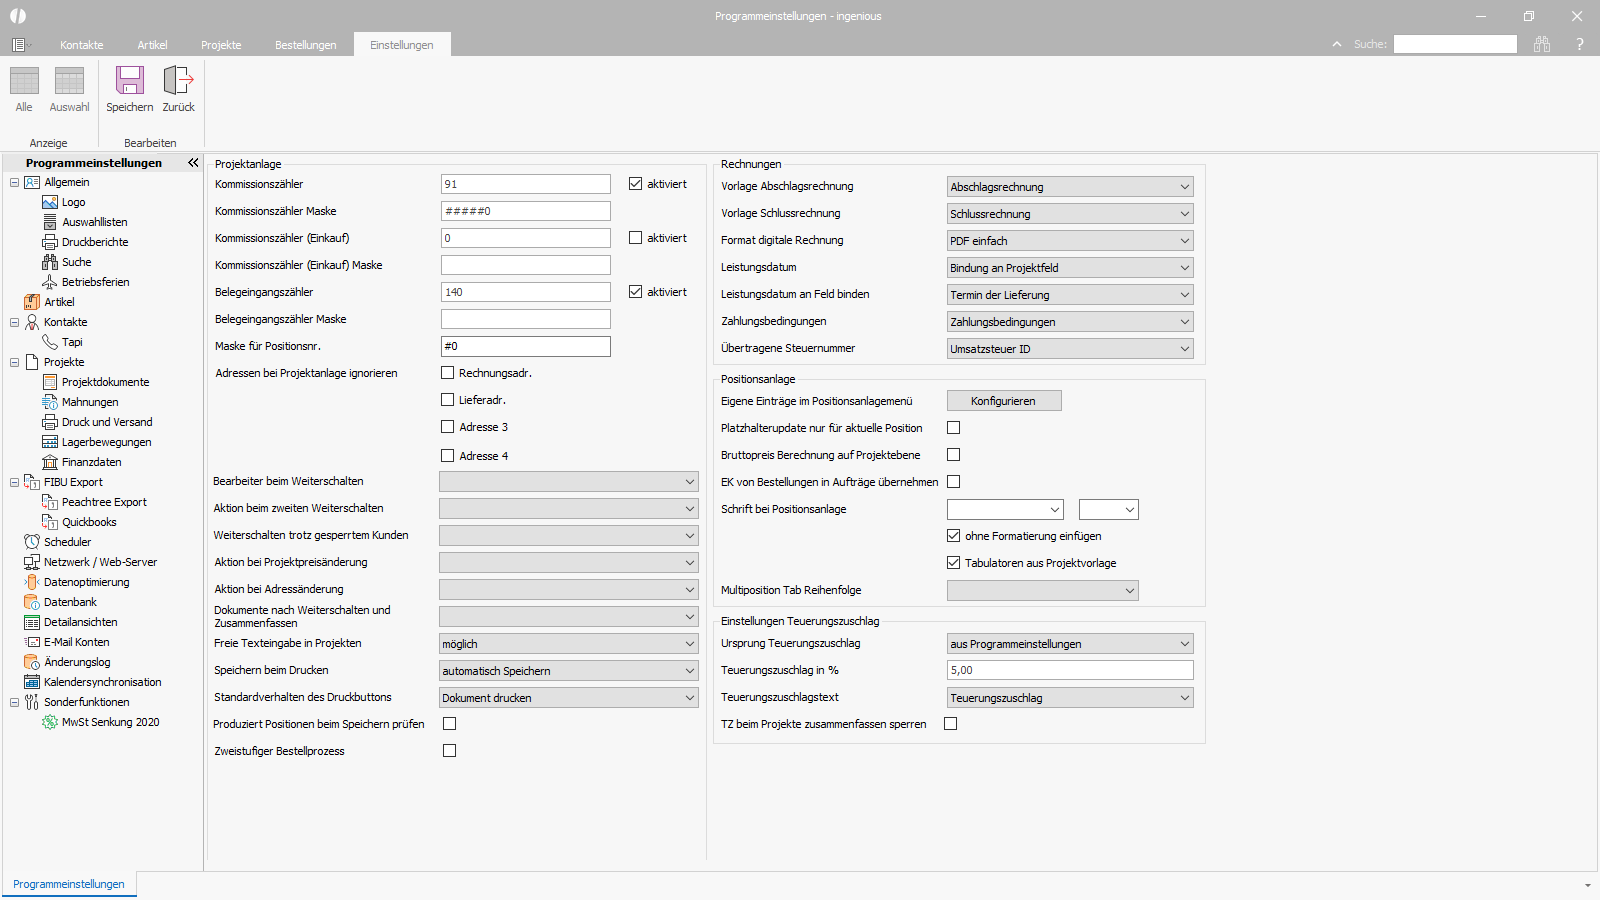The width and height of the screenshot is (1600, 900).
Task: Enable aktiviert for Kommissionszähler (Einkauf)
Action: click(x=635, y=238)
